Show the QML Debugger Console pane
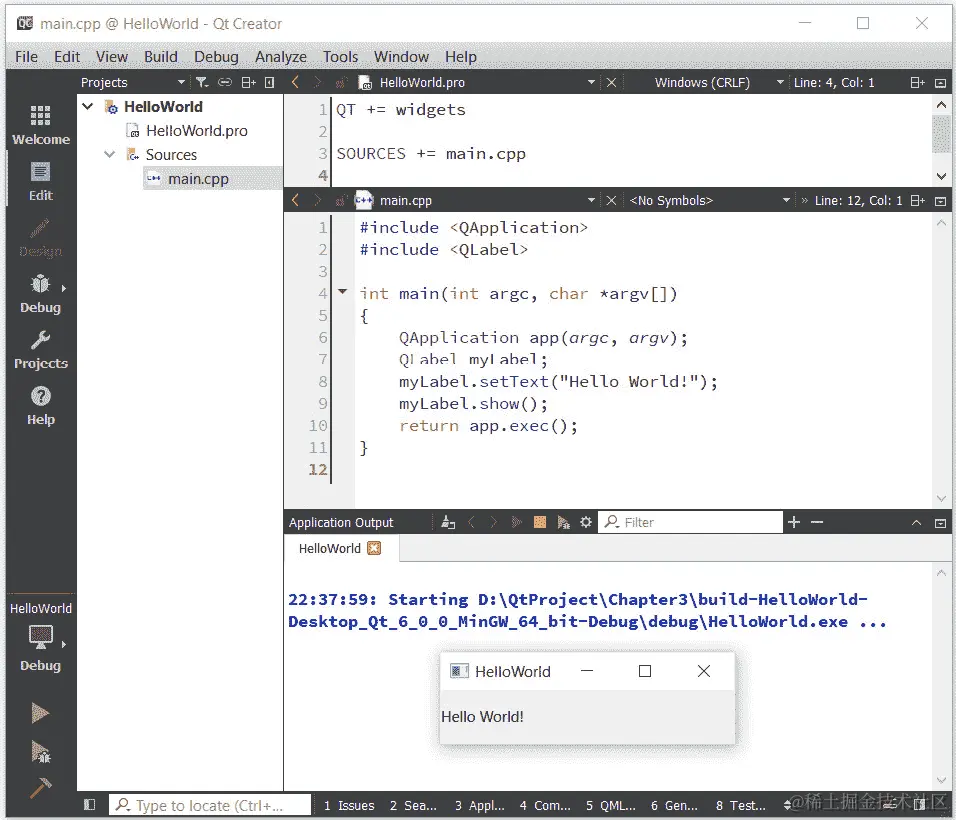The width and height of the screenshot is (956, 820). click(x=611, y=805)
